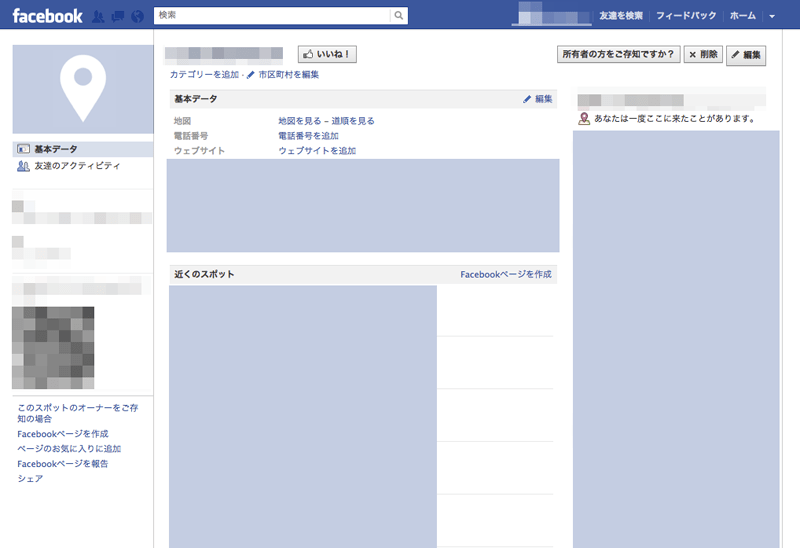Click 市区町村を編集 link
The width and height of the screenshot is (800, 548).
click(x=288, y=74)
